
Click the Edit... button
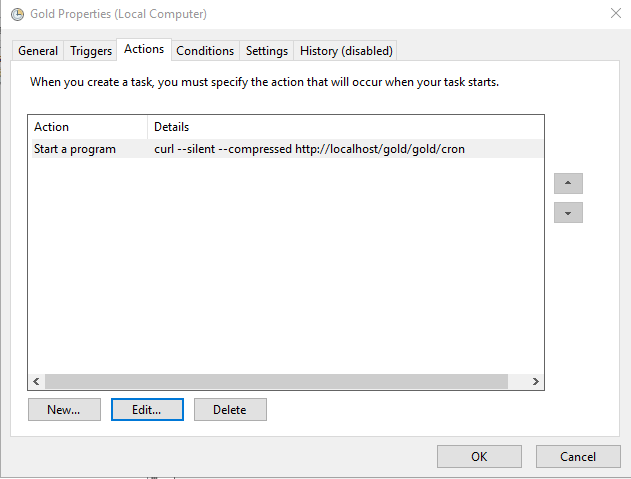tap(147, 409)
